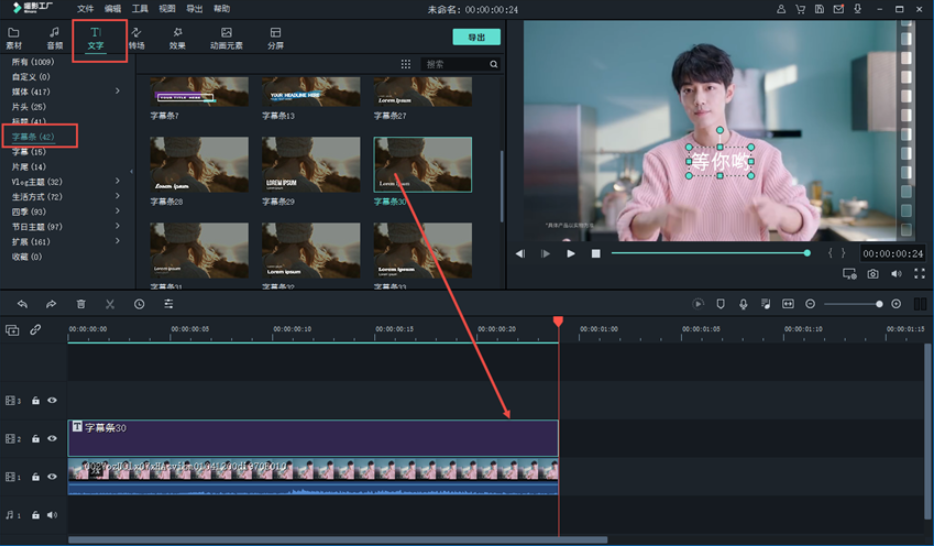Expand the 四季 (93) category arrow
Viewport: 934px width, 552px height.
pyautogui.click(x=117, y=211)
